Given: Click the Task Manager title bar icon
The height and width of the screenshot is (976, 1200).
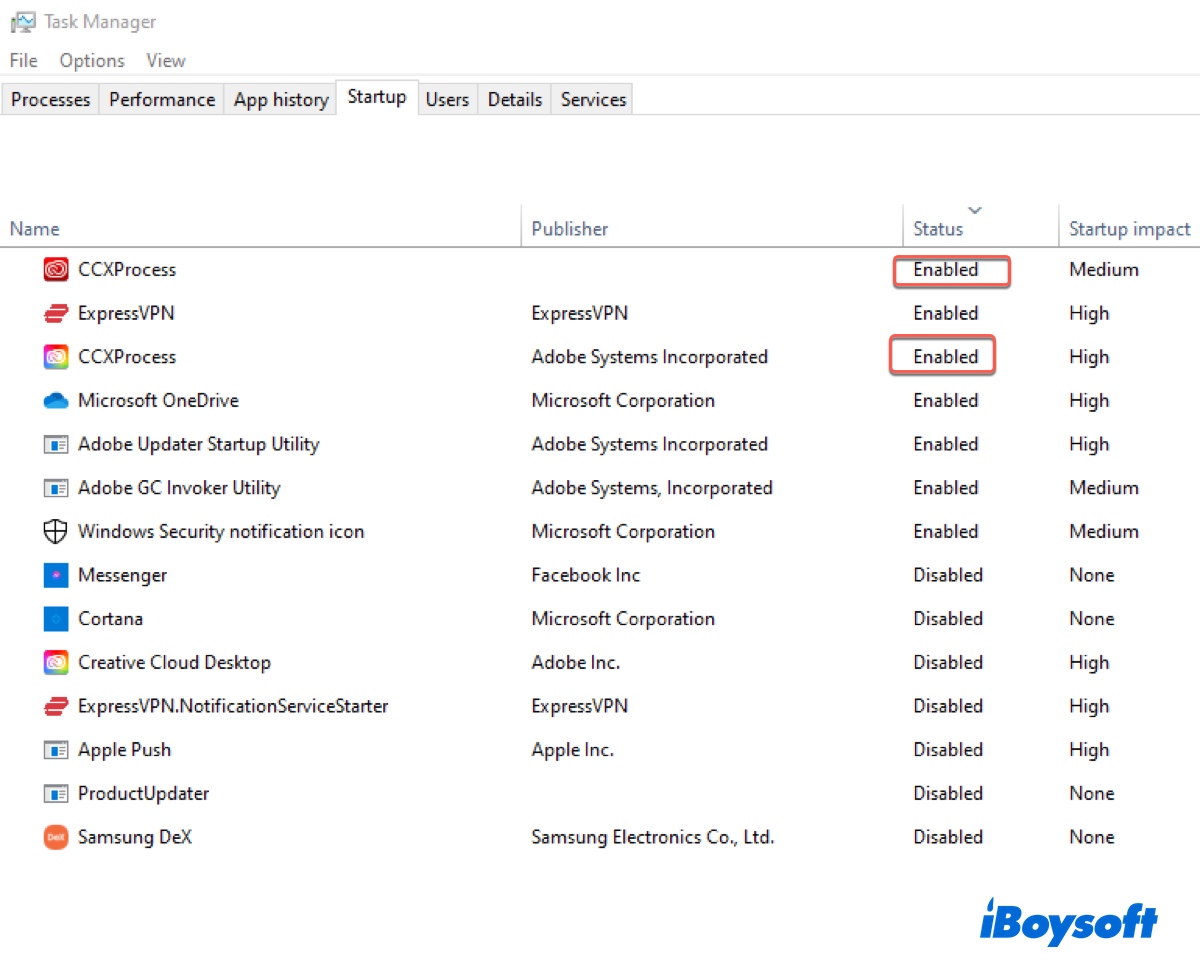Looking at the screenshot, I should [23, 21].
